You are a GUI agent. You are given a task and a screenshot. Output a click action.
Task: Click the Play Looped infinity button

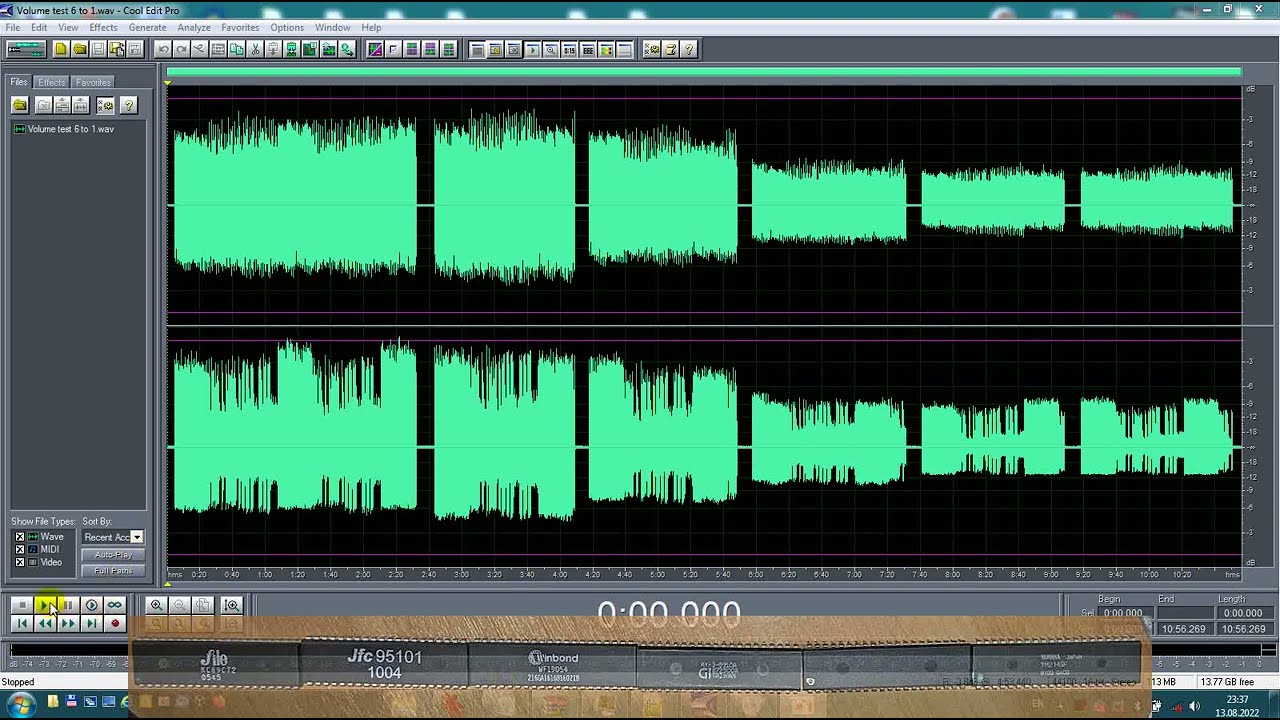coord(114,605)
